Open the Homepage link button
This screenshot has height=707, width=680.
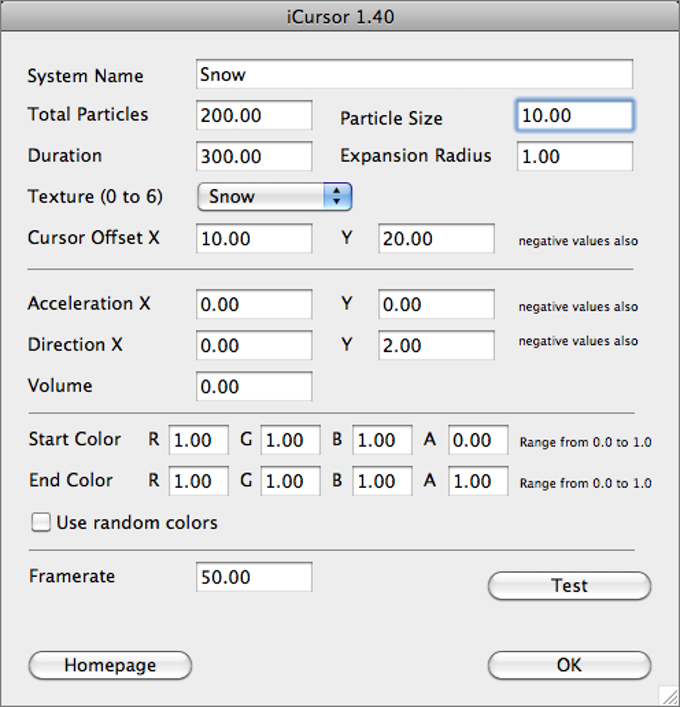coord(110,665)
